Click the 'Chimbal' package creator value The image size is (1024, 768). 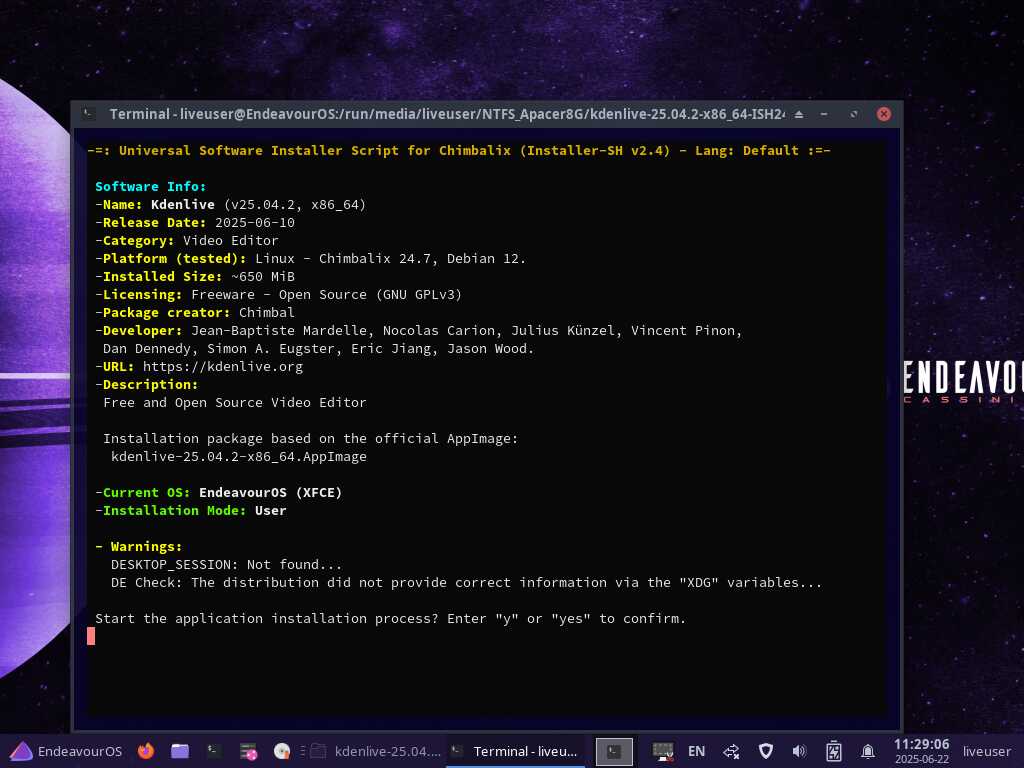[266, 312]
